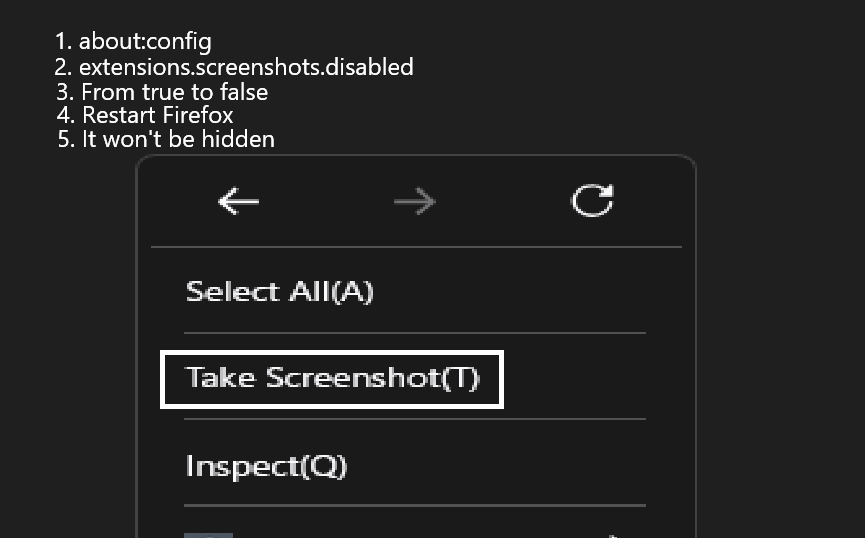Click the separator line below Inspect(Q)
This screenshot has width=865, height=538.
point(415,505)
